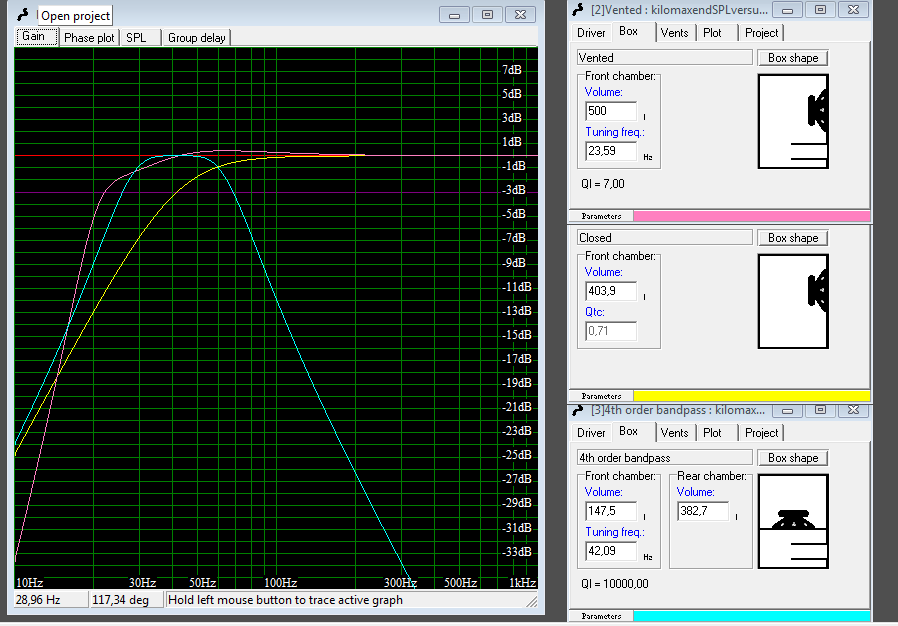Viewport: 898px width, 626px height.
Task: Click cyan color bar of bandpass design
Action: tap(751, 616)
